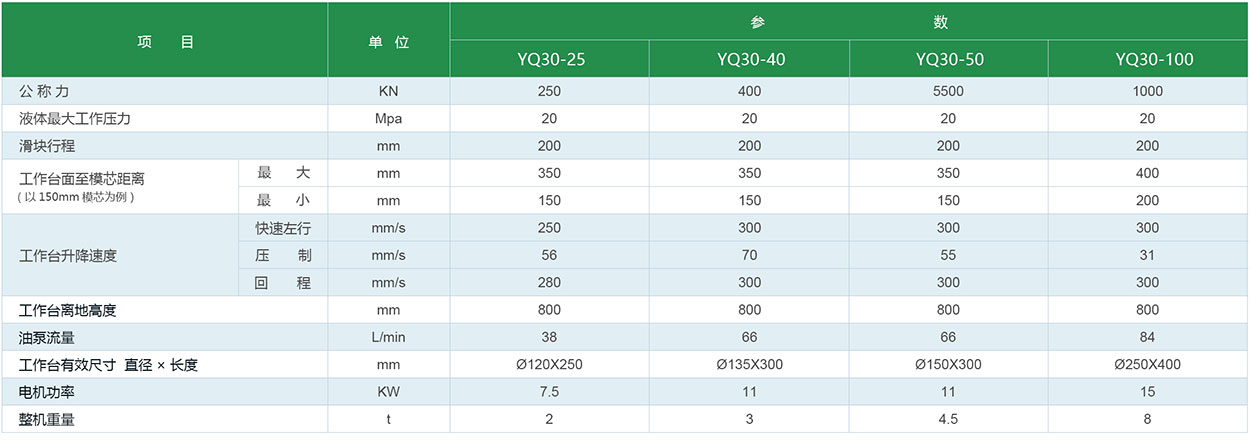
Task: Click the 单位 header cell
Action: (x=388, y=42)
